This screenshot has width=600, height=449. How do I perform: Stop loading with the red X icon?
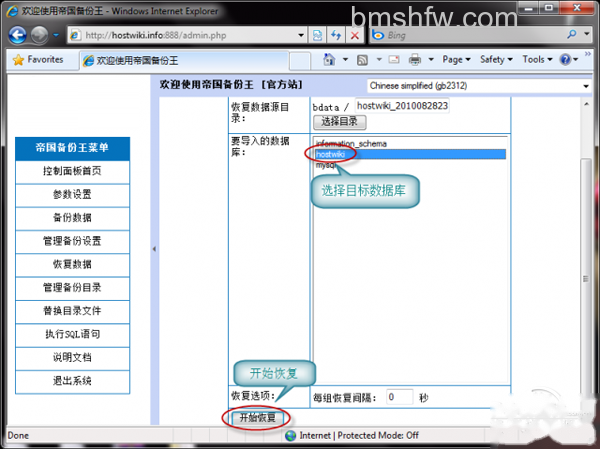point(355,36)
